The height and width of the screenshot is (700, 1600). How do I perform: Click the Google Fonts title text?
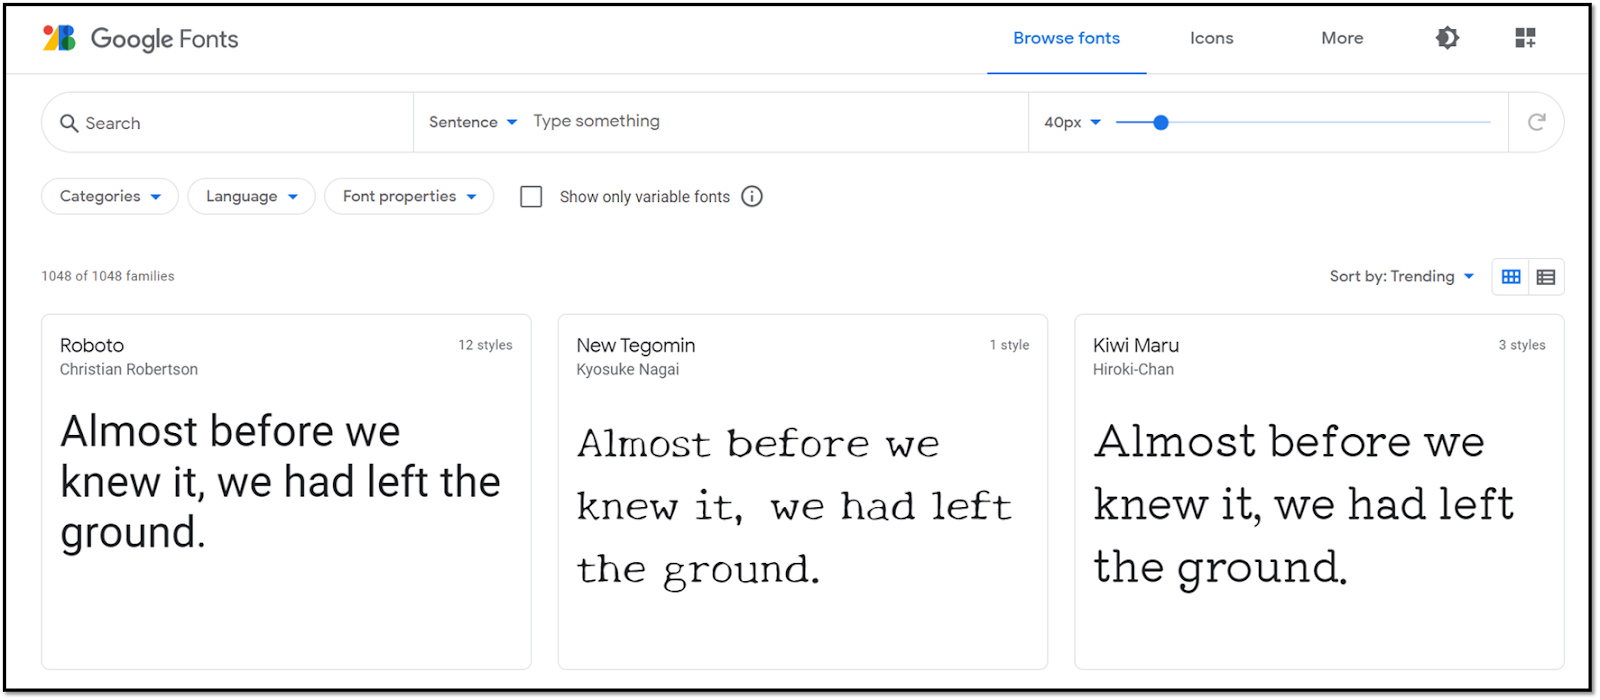tap(165, 39)
